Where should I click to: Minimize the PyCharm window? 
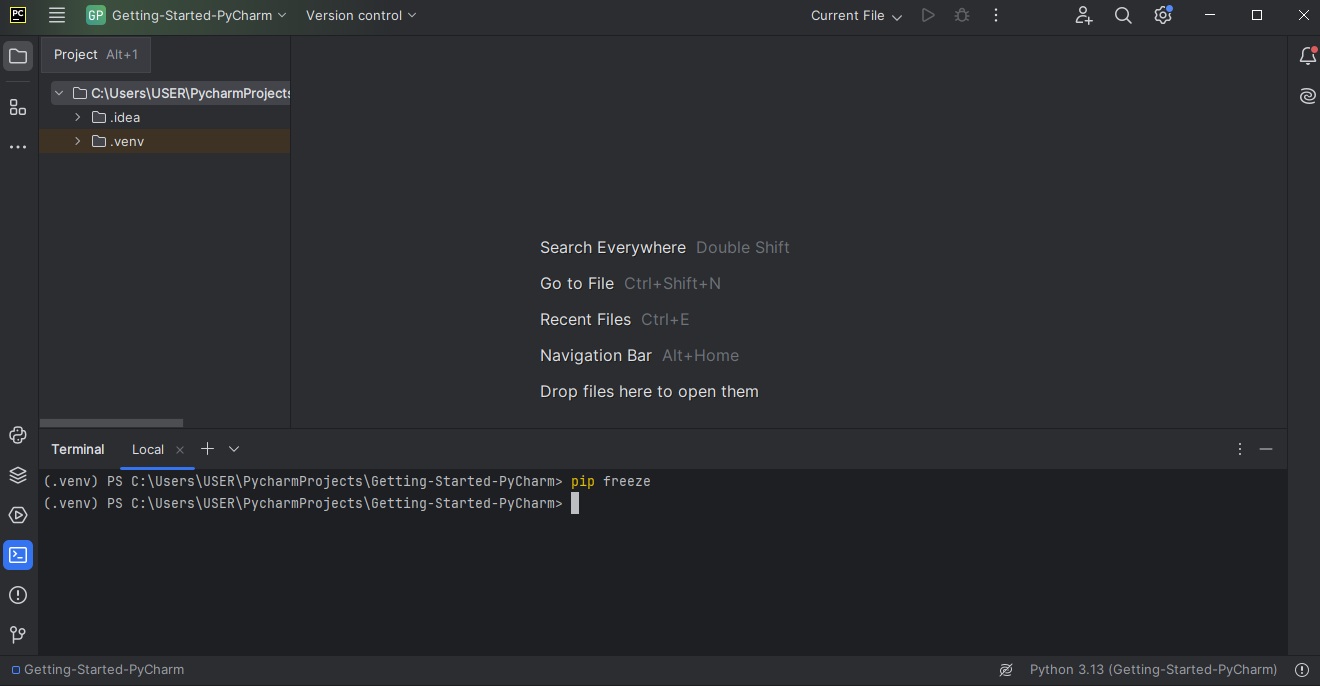tap(1211, 15)
